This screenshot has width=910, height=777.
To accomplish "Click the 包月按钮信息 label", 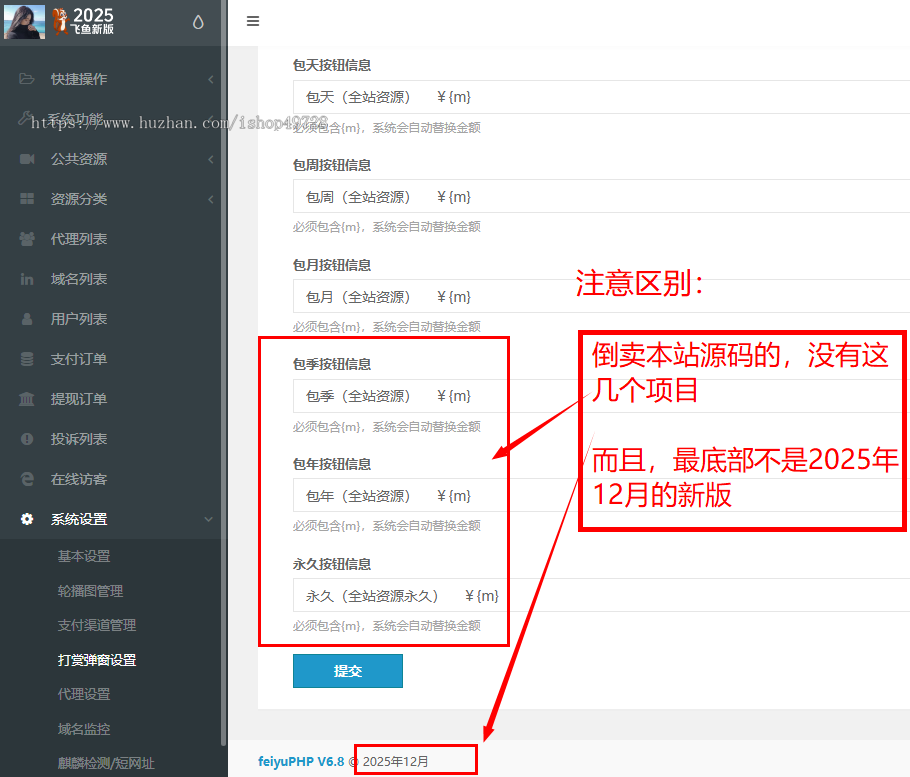I will [332, 265].
